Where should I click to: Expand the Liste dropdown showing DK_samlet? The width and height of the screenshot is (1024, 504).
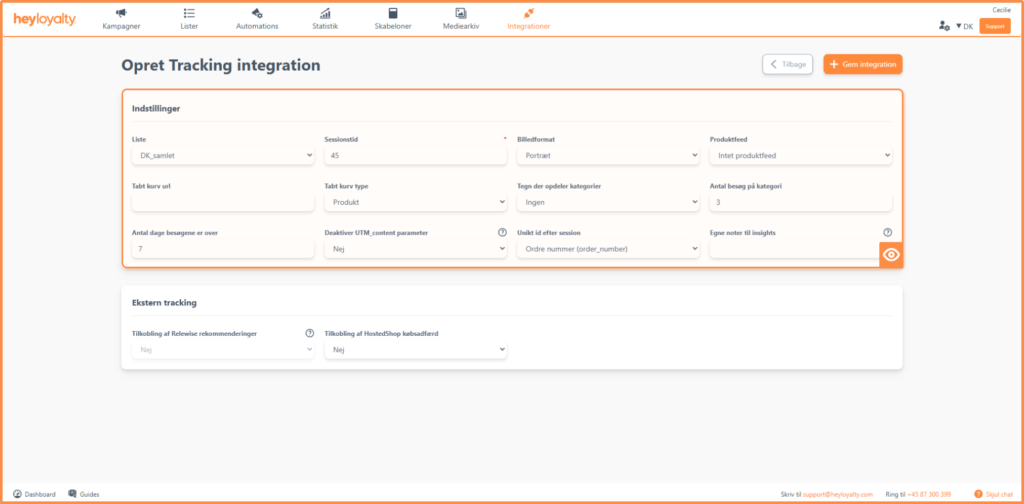(222, 156)
